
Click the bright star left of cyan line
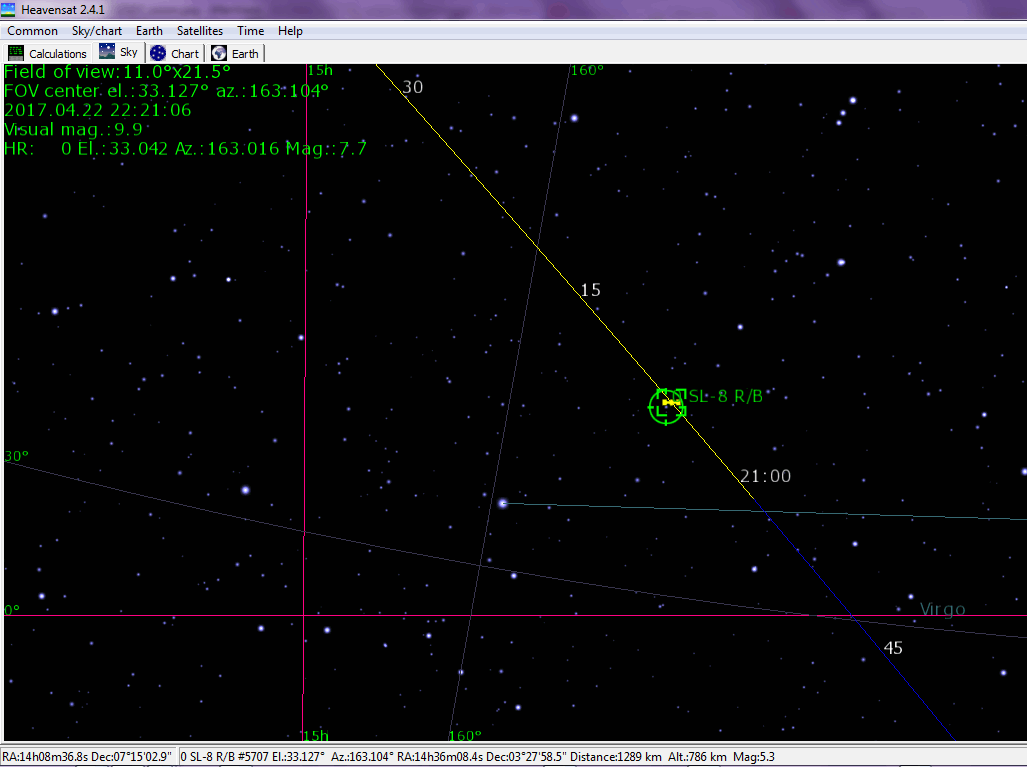503,503
